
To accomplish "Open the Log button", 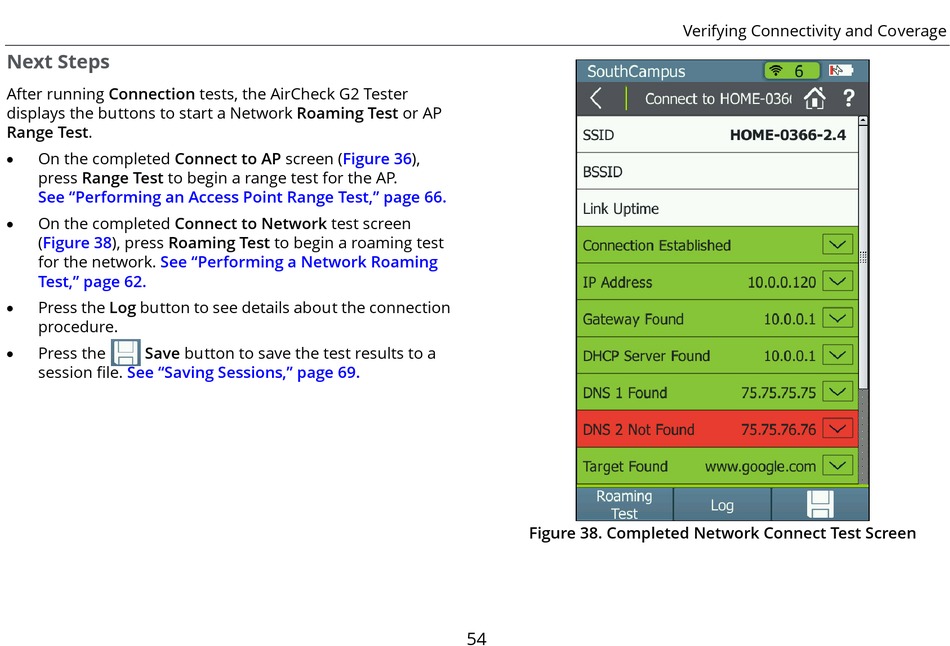I will pos(722,505).
